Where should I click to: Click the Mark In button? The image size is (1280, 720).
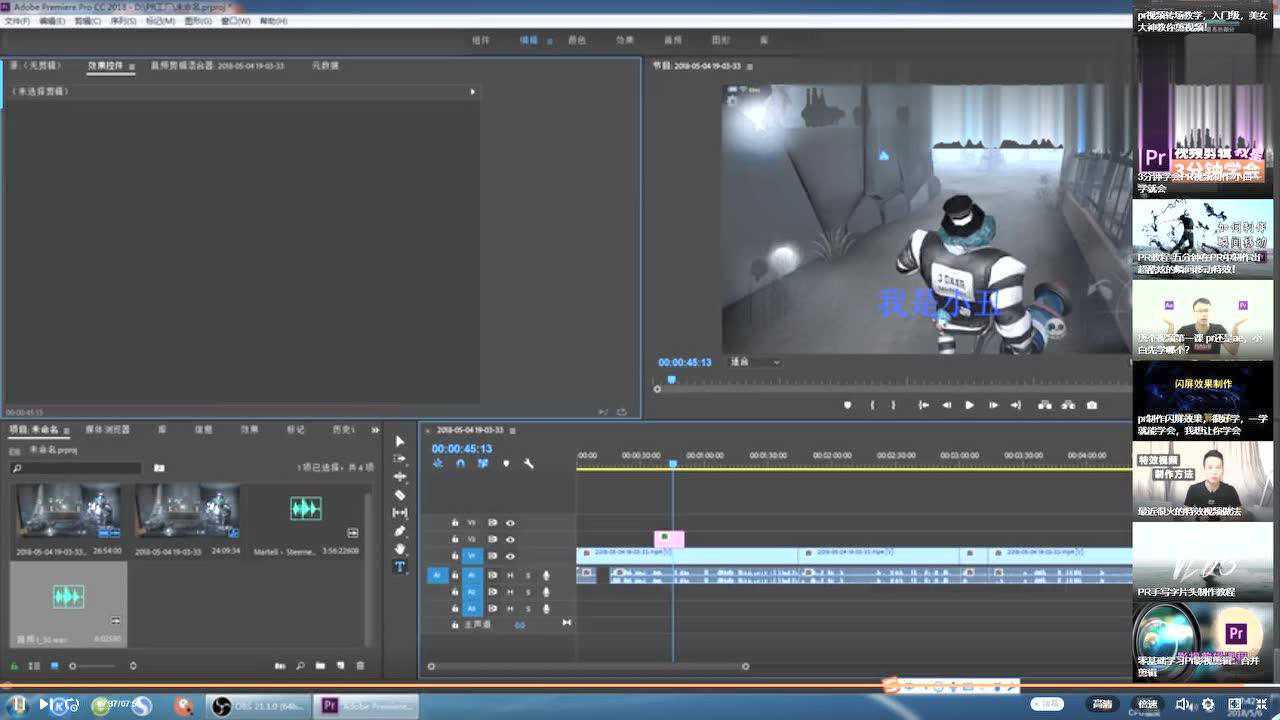[872, 405]
